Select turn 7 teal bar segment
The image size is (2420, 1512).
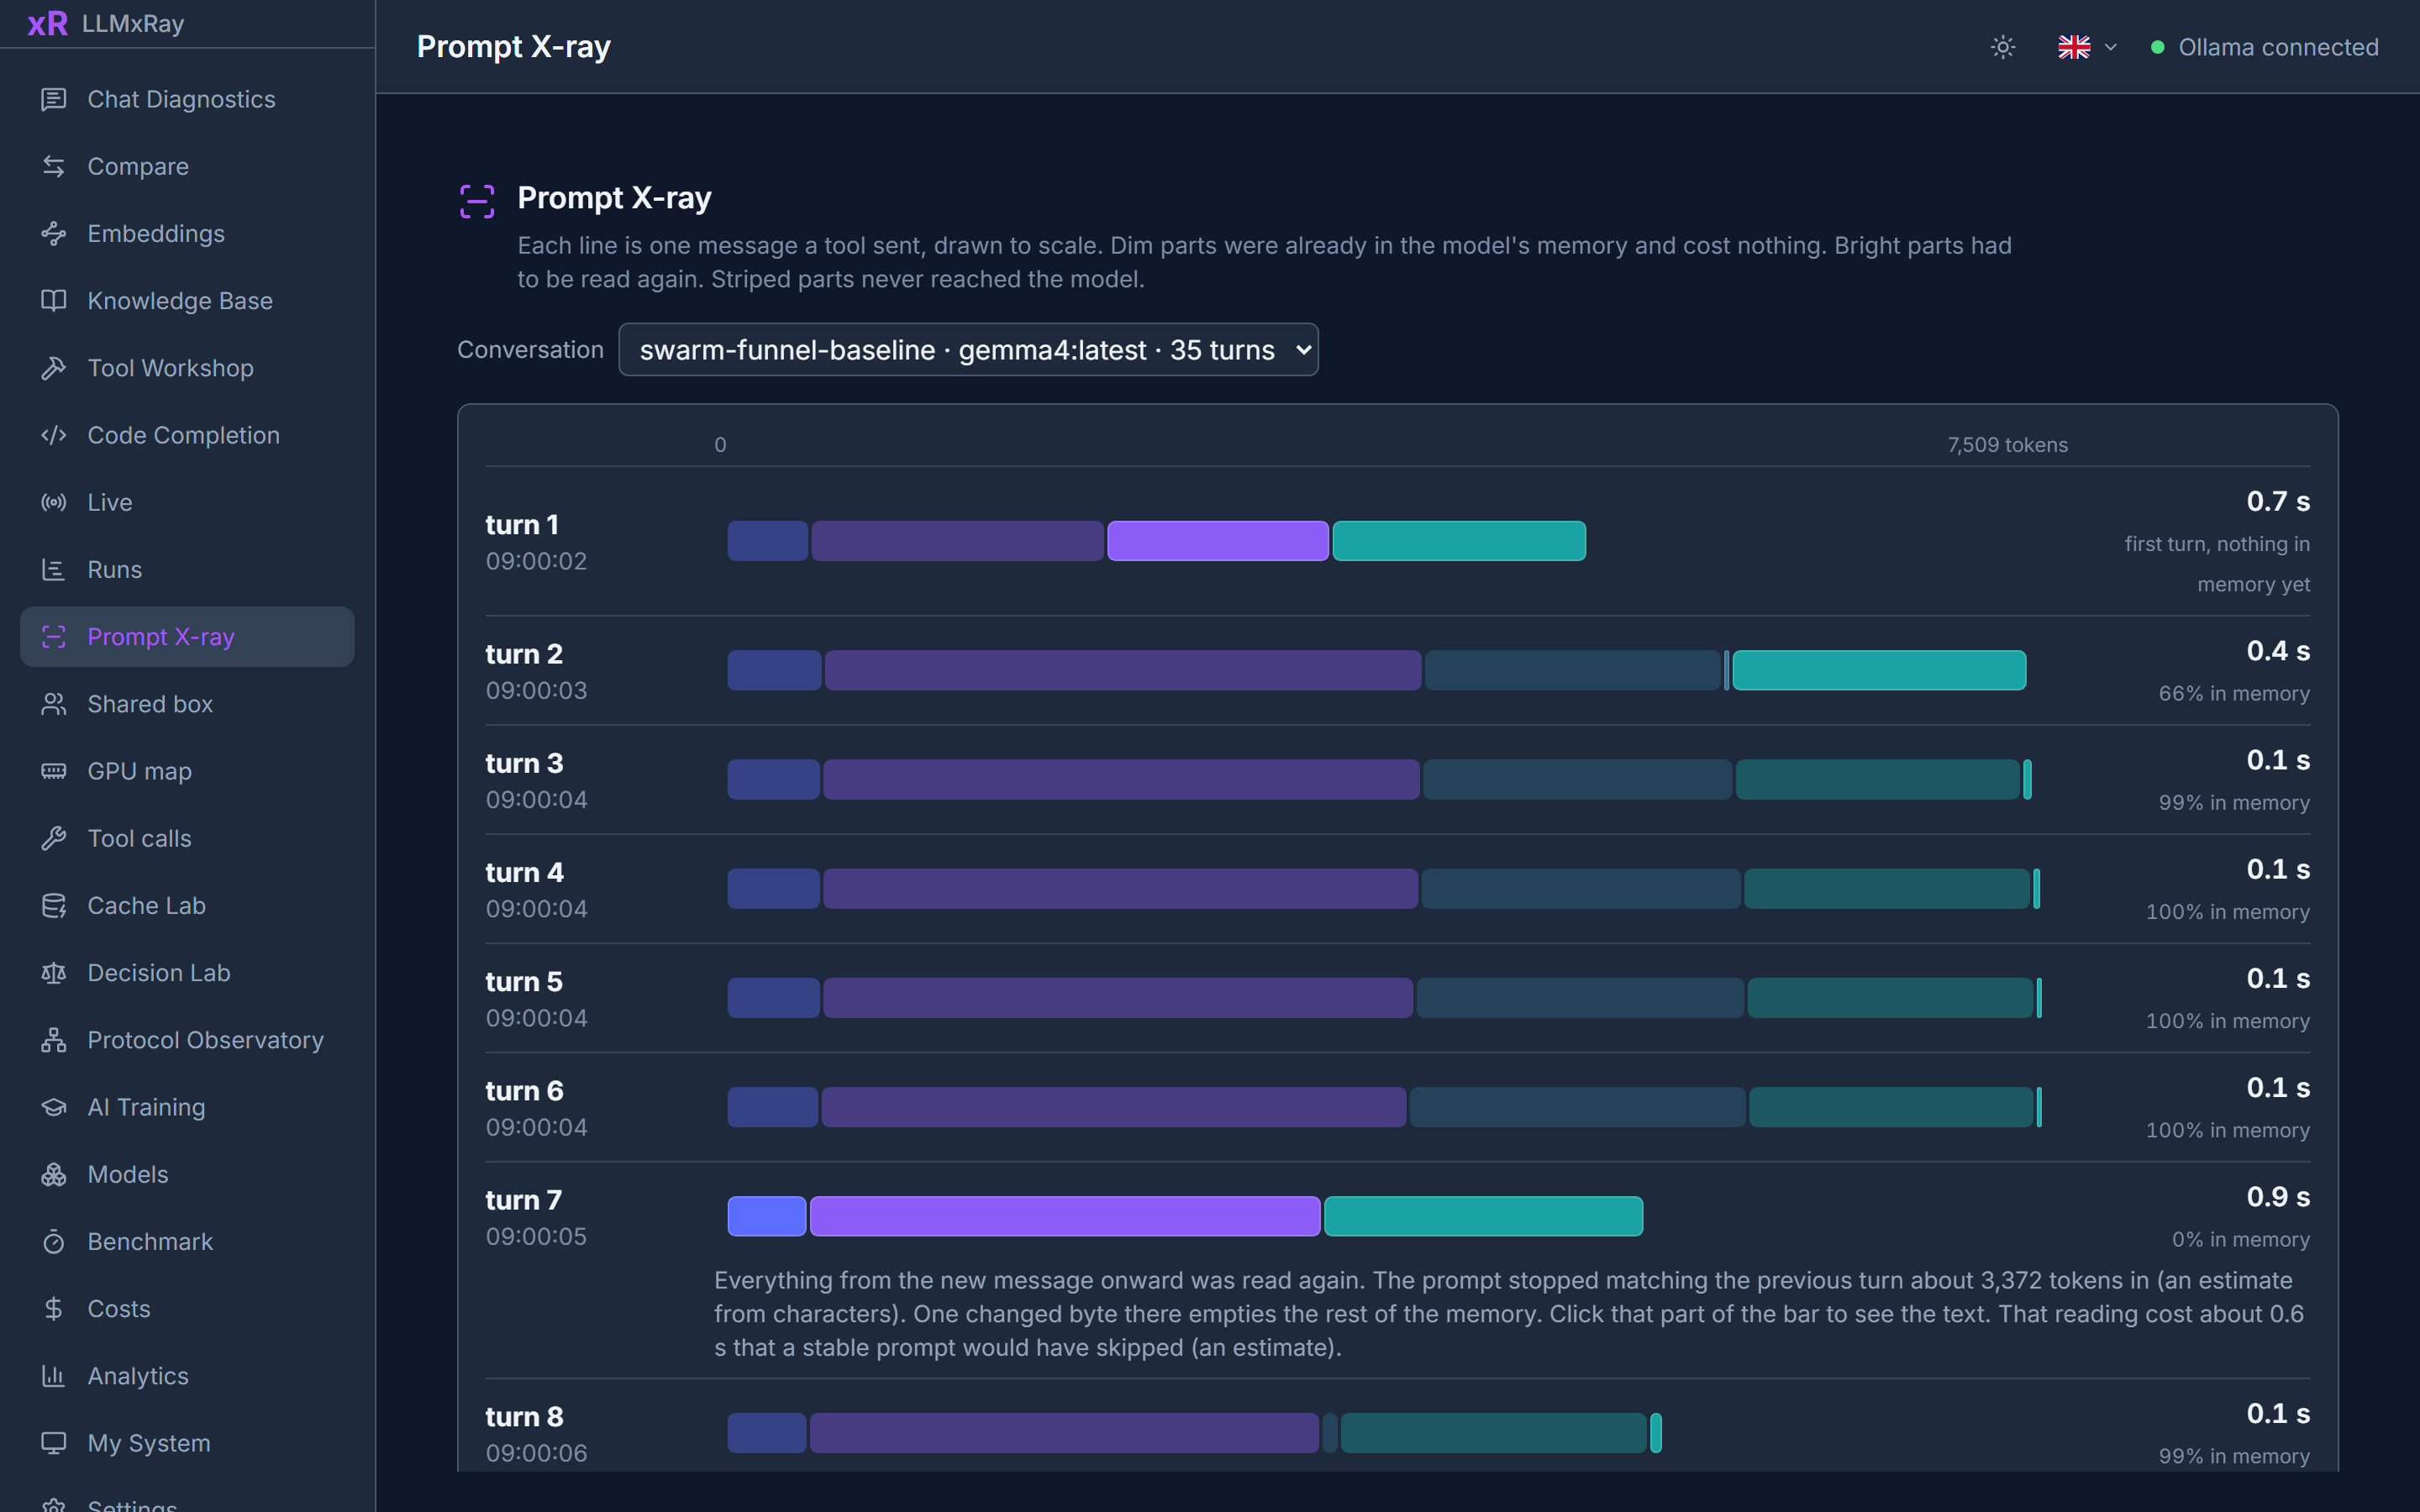(x=1482, y=1215)
